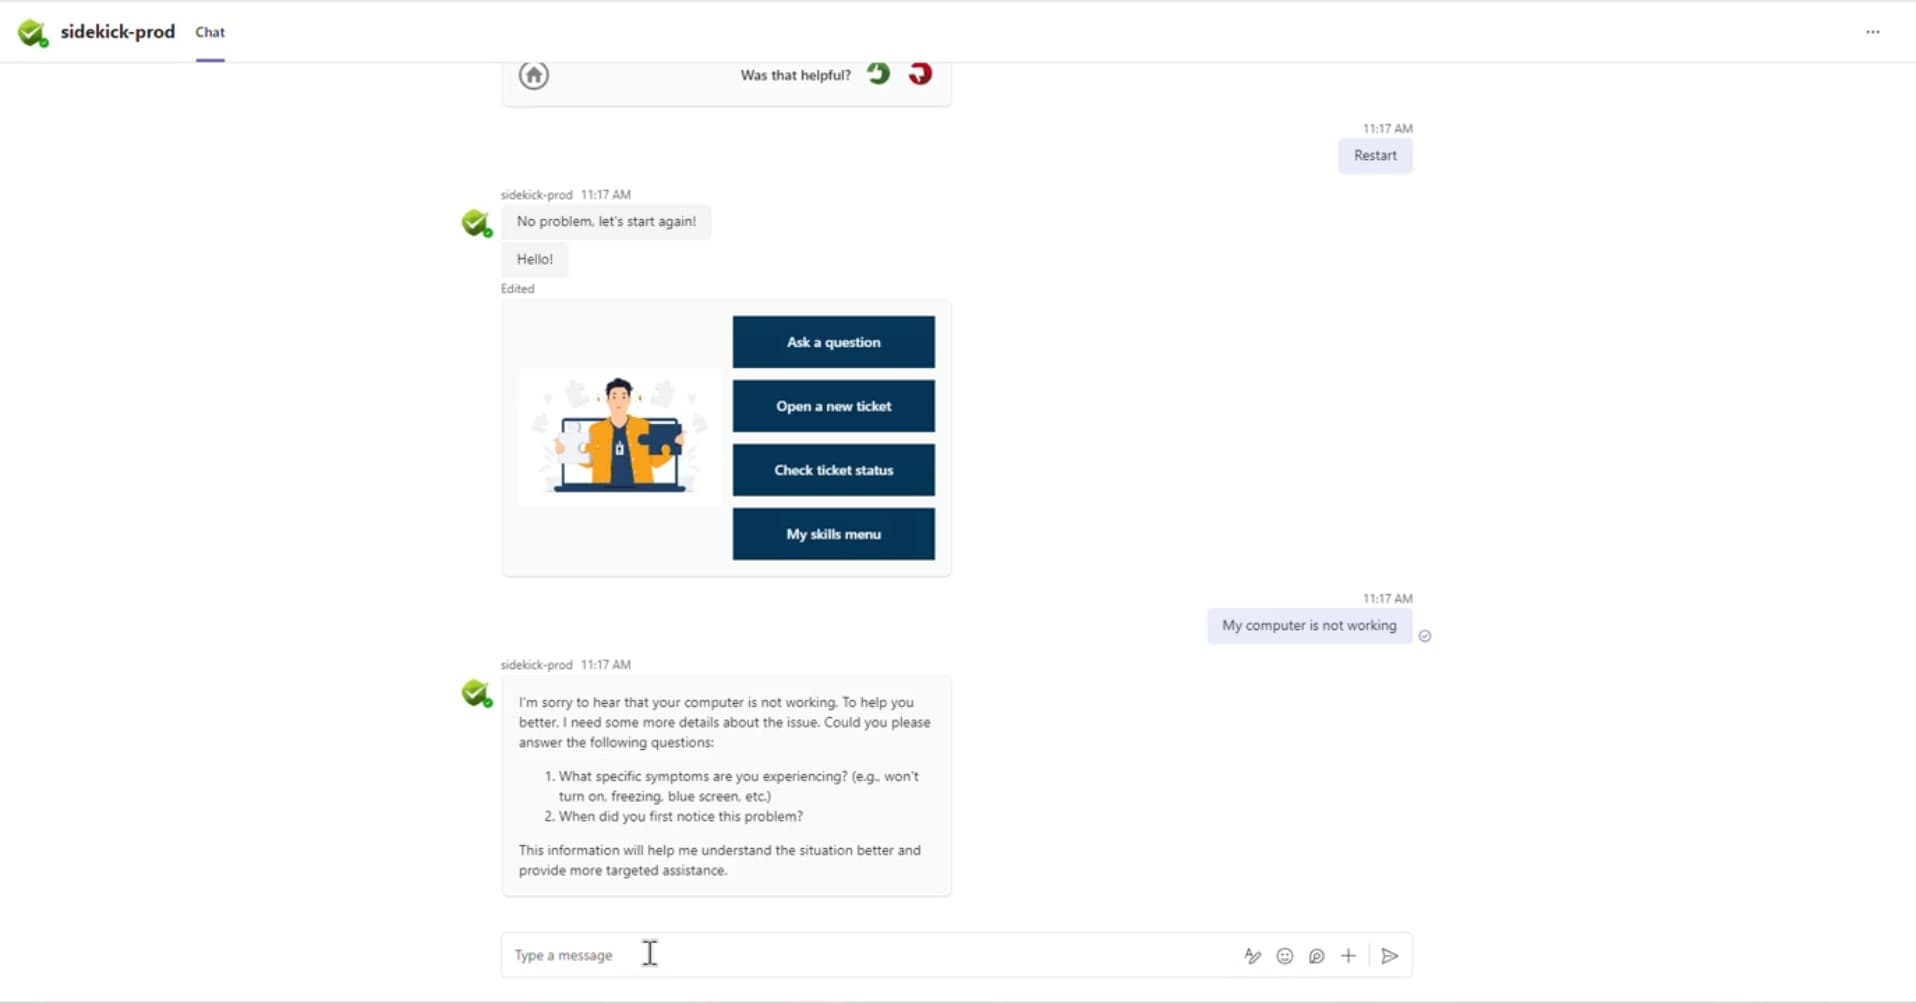The width and height of the screenshot is (1916, 1004).
Task: Send the message with the arrow icon
Action: coord(1390,956)
